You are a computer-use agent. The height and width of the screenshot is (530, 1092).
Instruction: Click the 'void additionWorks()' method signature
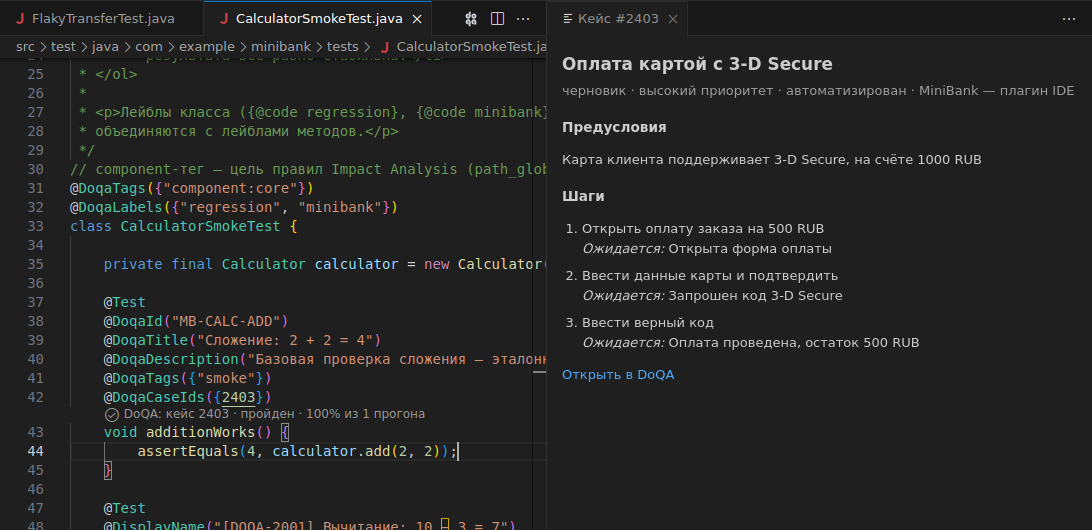tap(196, 432)
